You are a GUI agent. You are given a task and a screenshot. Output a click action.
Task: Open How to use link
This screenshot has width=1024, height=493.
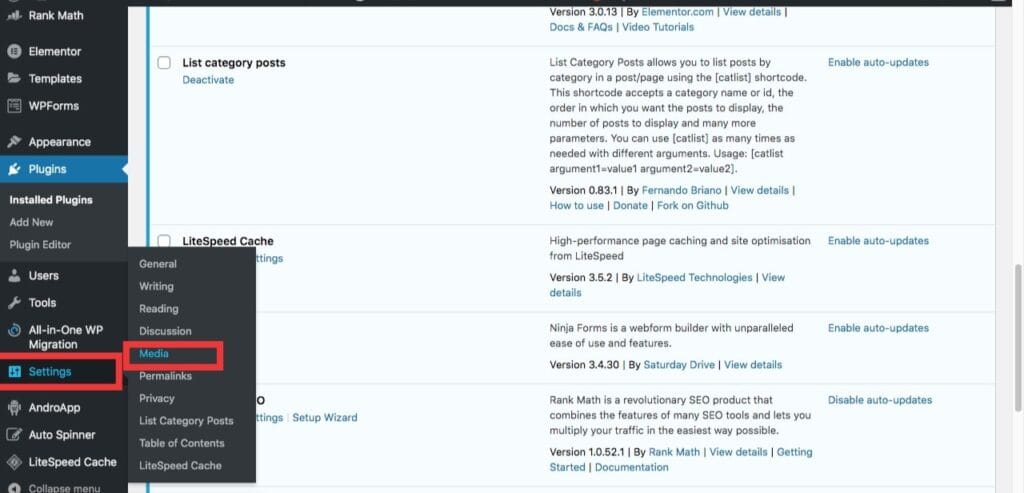point(577,205)
